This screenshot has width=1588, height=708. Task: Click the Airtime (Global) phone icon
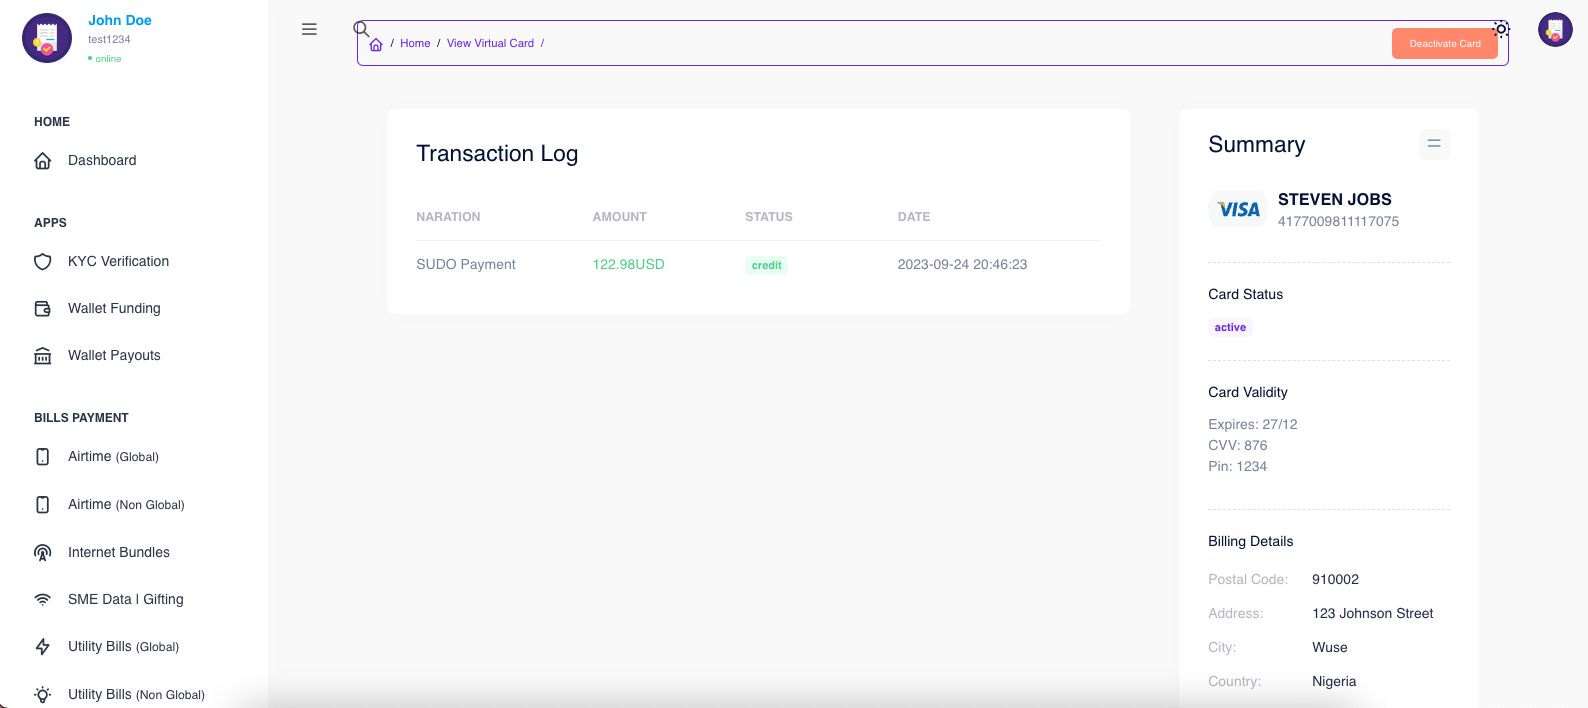42,457
